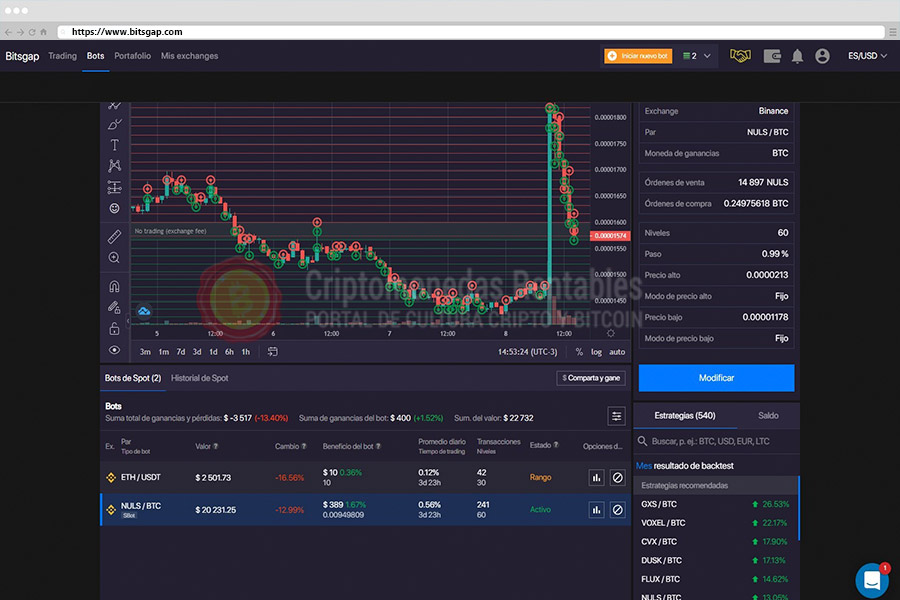This screenshot has height=600, width=900.
Task: Open the live chat support bubble
Action: tap(872, 580)
